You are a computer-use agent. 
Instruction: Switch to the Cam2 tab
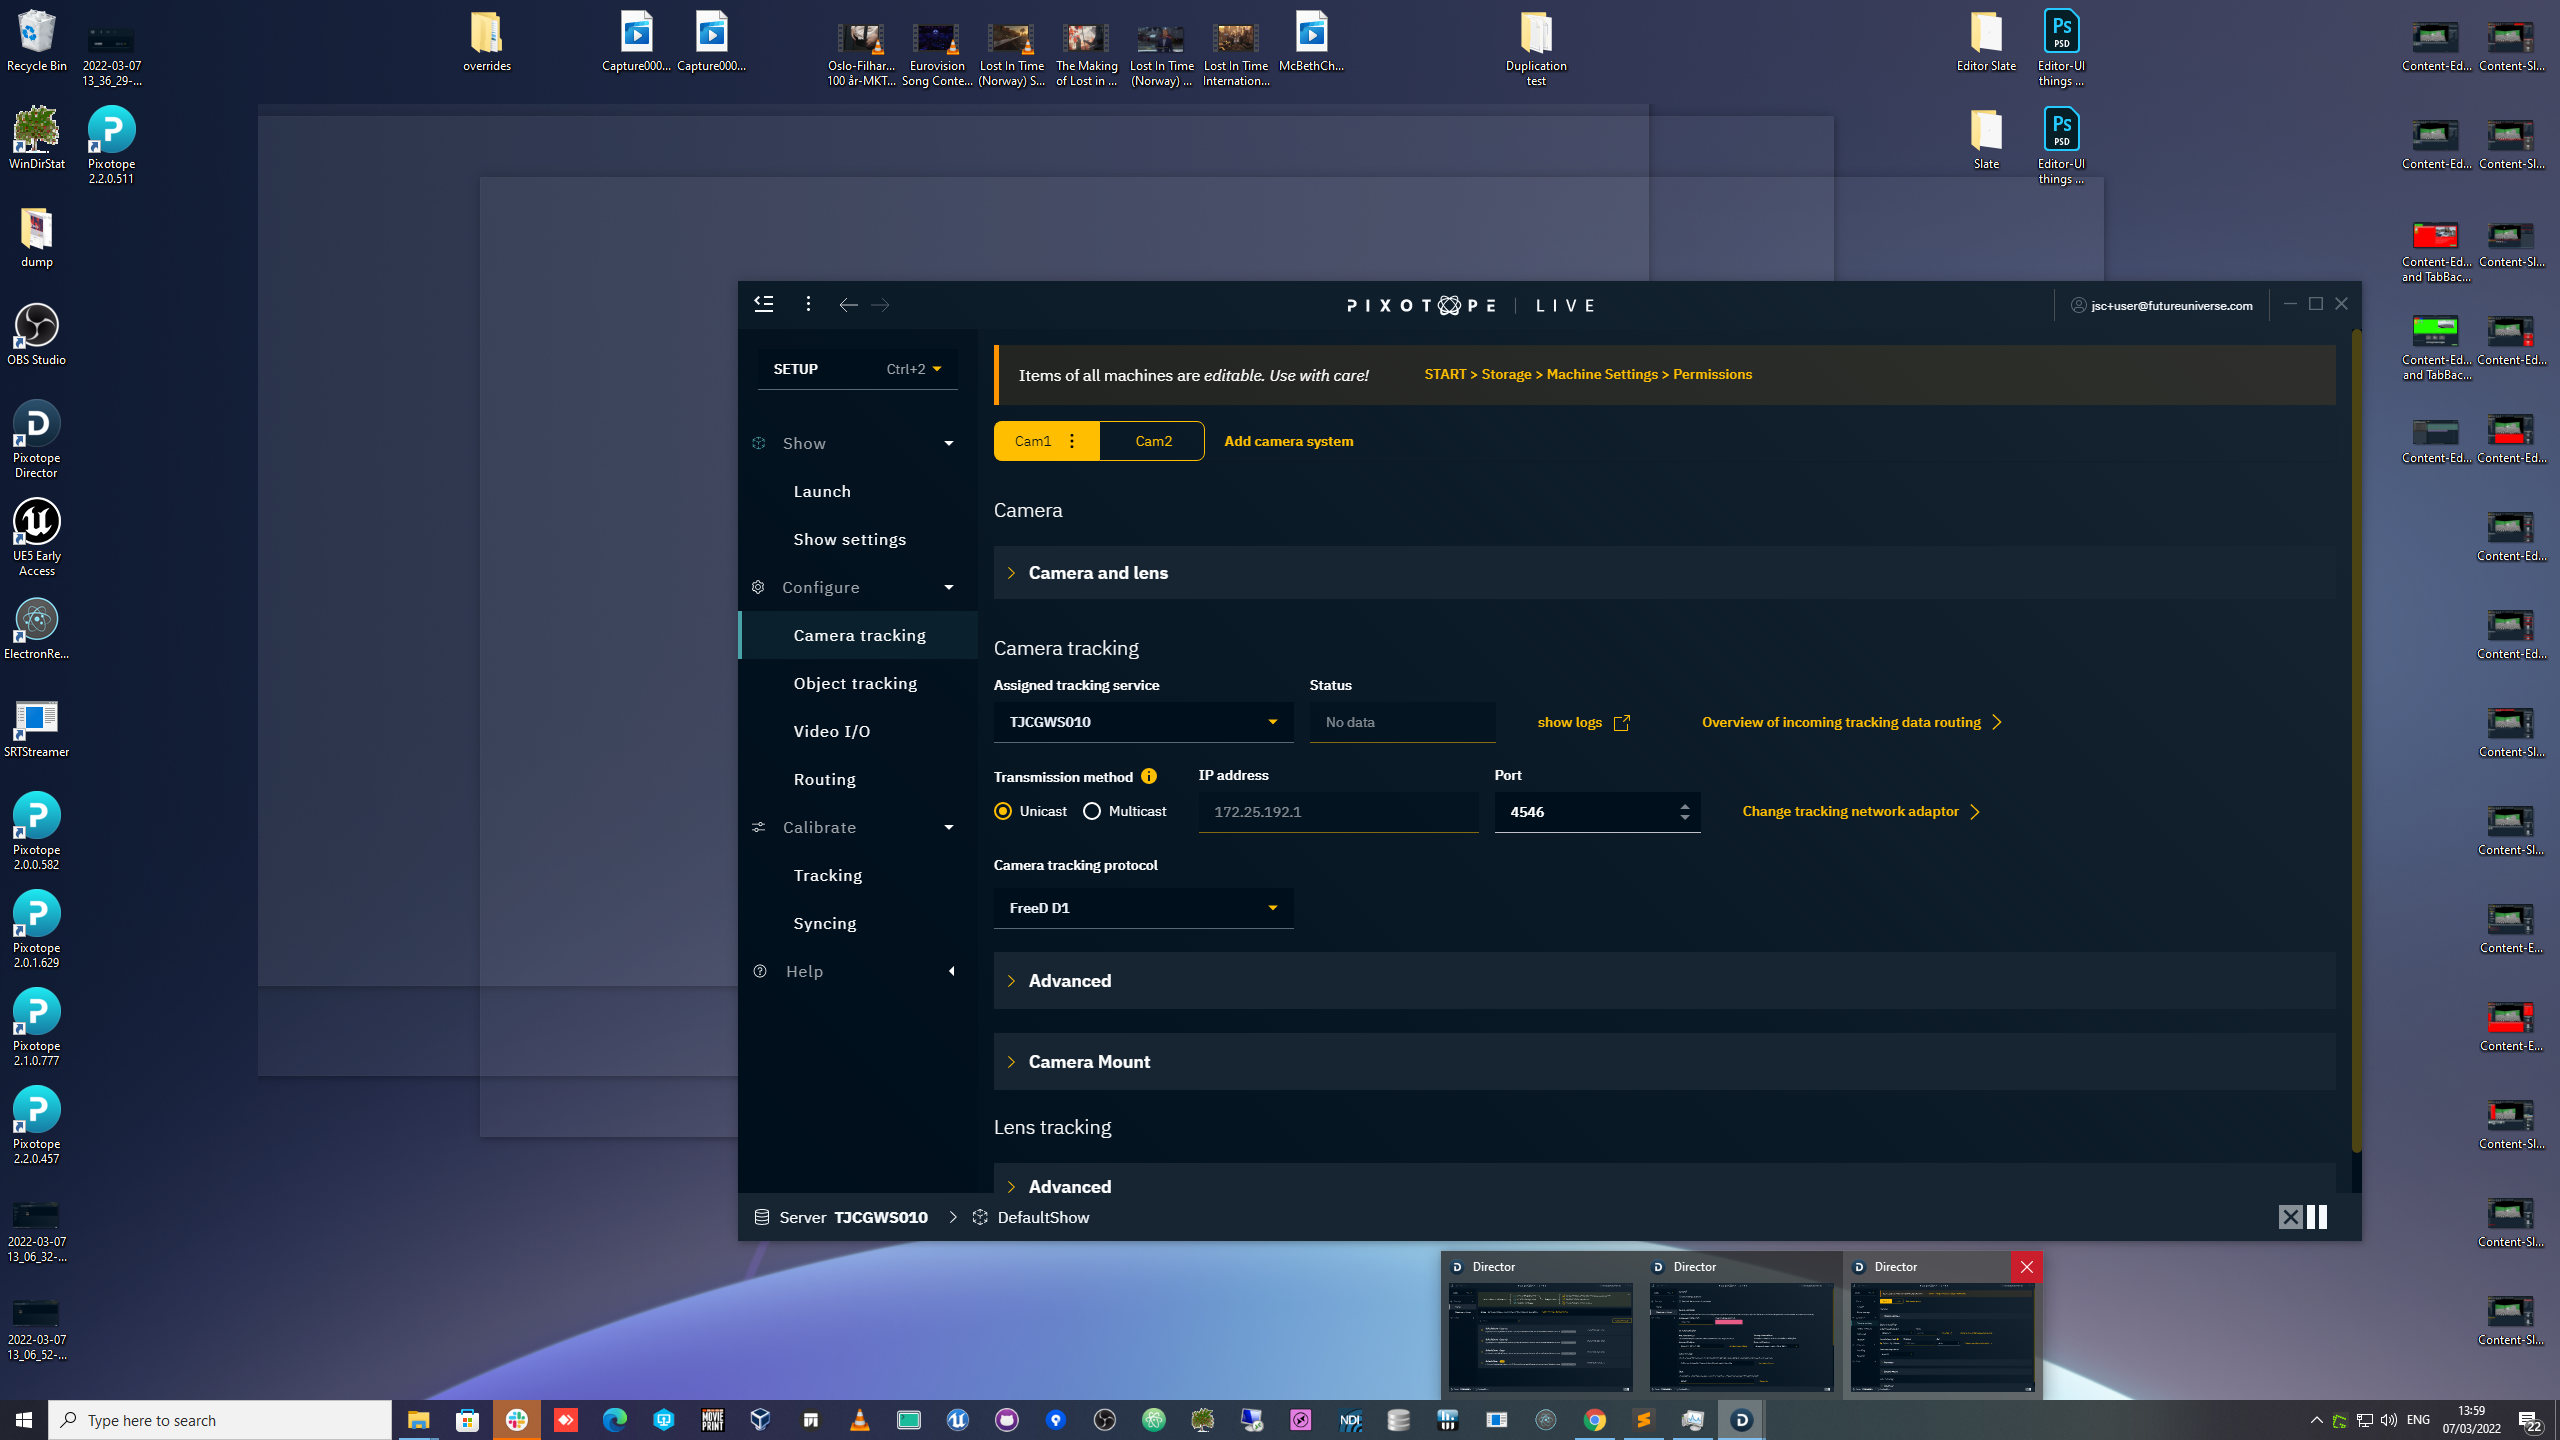[x=1153, y=441]
